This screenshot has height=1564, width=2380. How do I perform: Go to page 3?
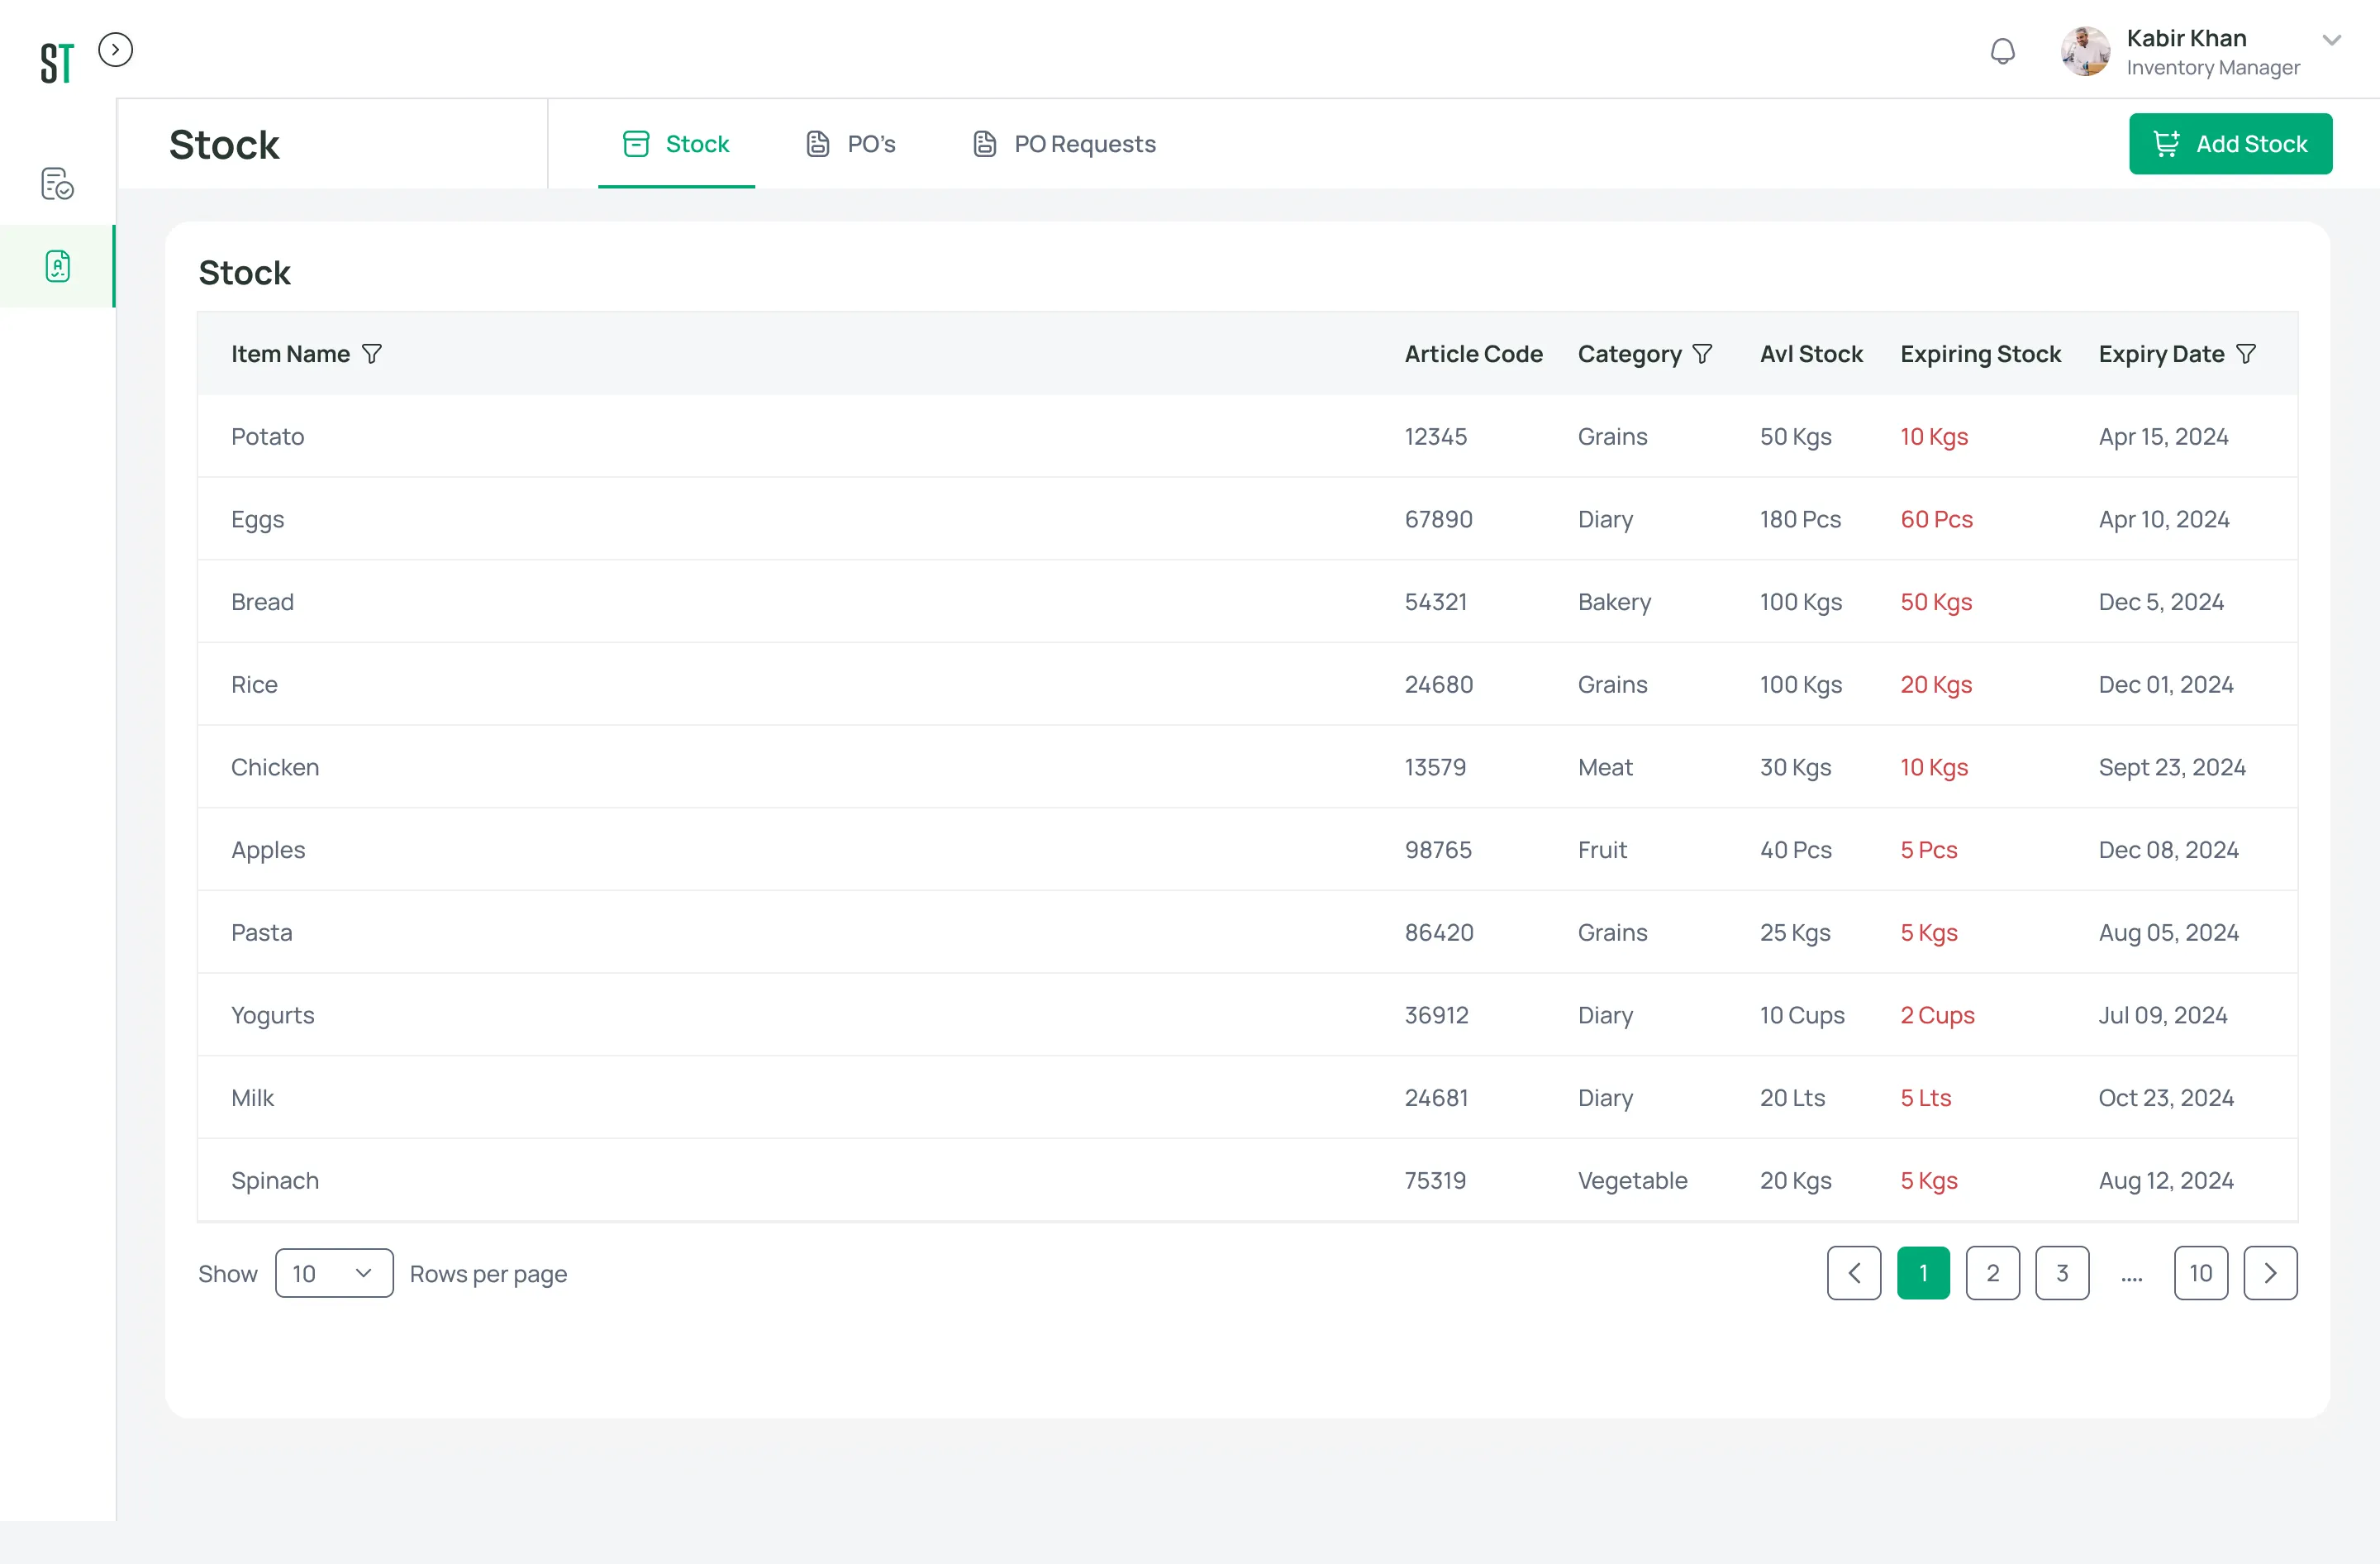click(2062, 1273)
